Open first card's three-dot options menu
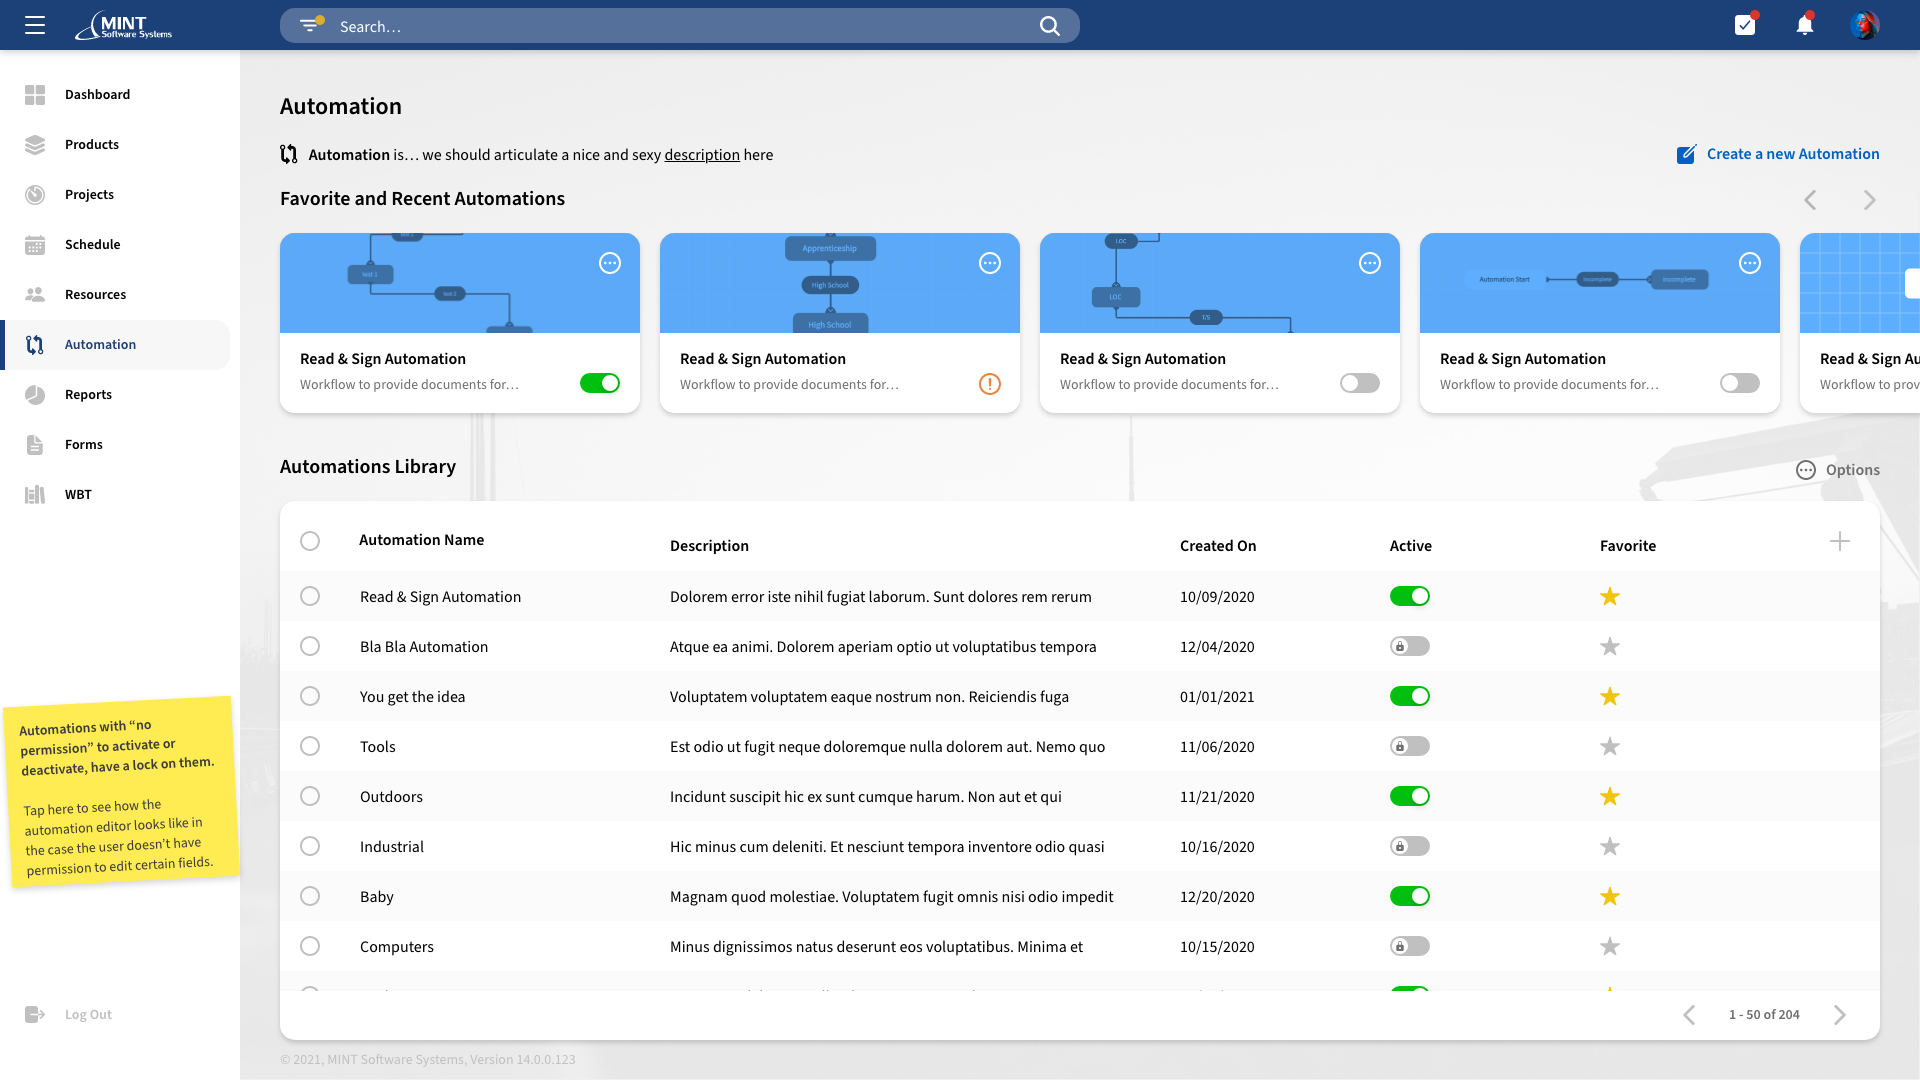Viewport: 1920px width, 1080px height. coord(609,263)
